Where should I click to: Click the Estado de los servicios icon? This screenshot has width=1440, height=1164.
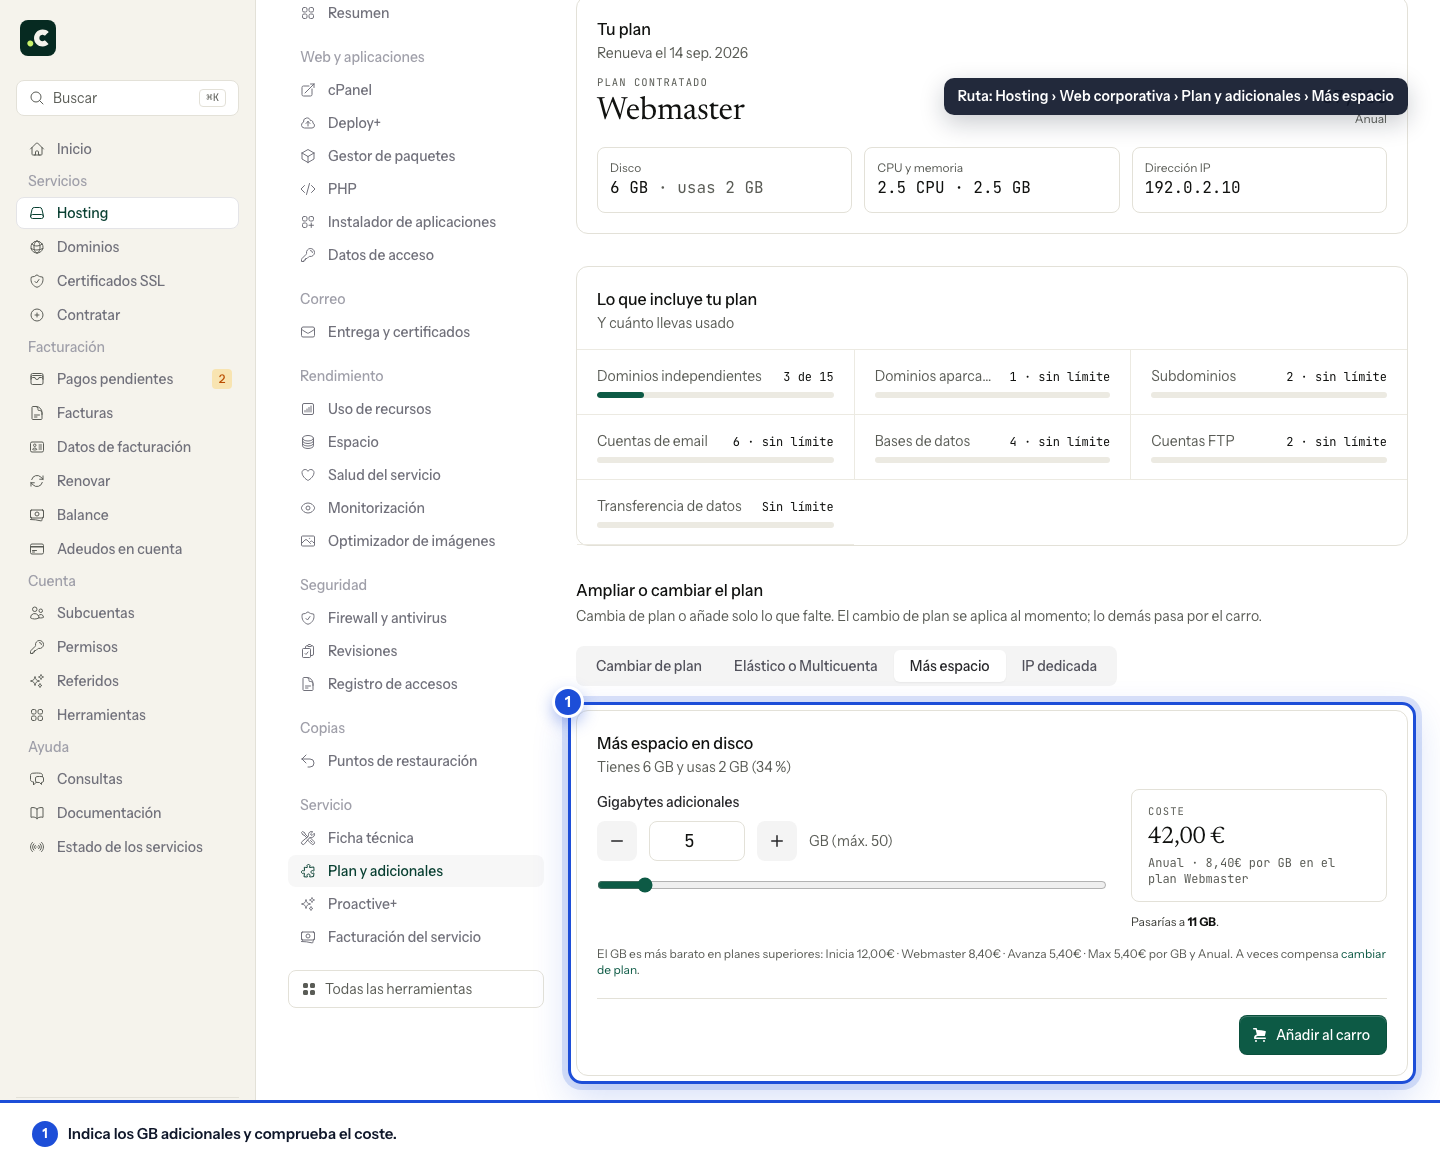pyautogui.click(x=37, y=847)
